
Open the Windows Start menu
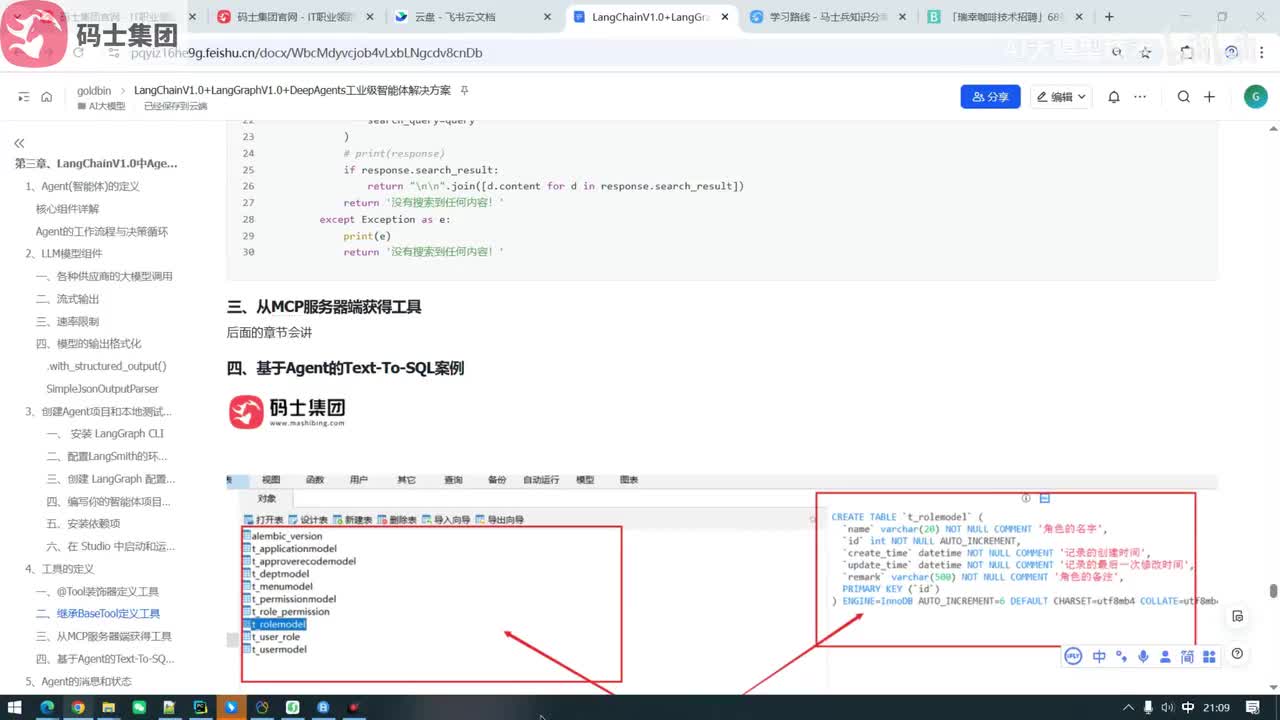tap(16, 707)
